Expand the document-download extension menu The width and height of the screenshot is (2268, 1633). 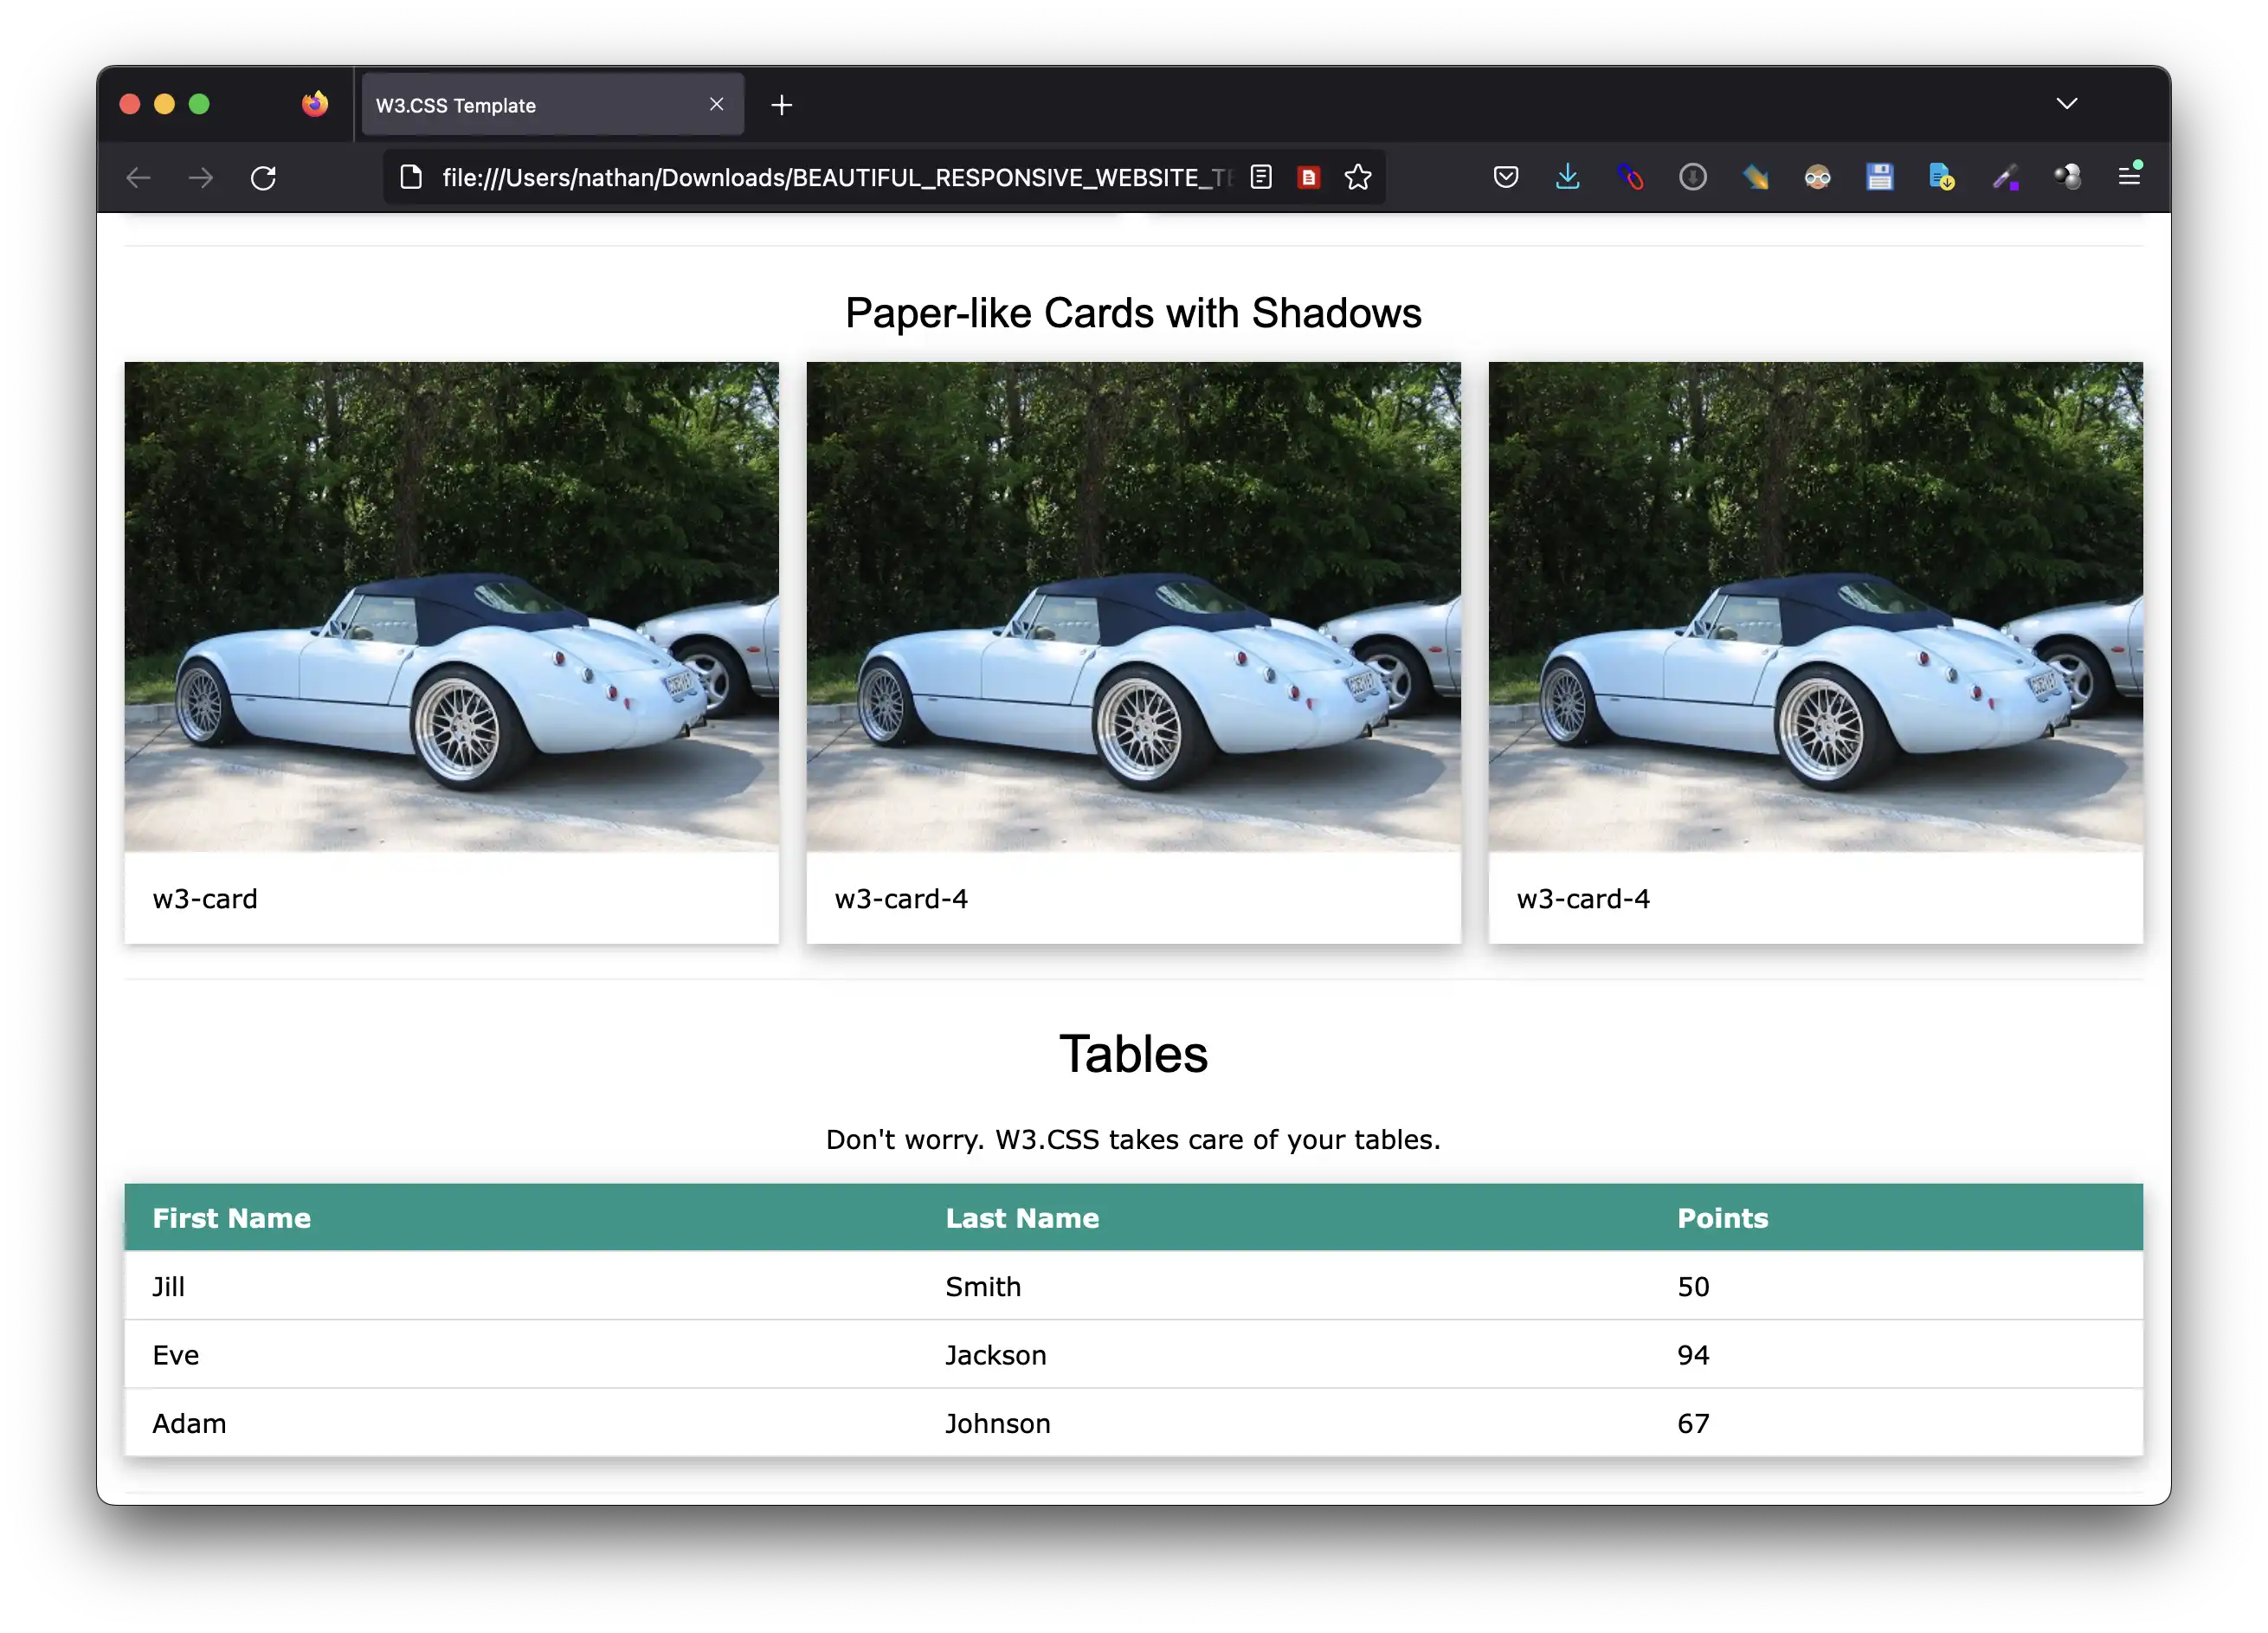pos(1941,177)
